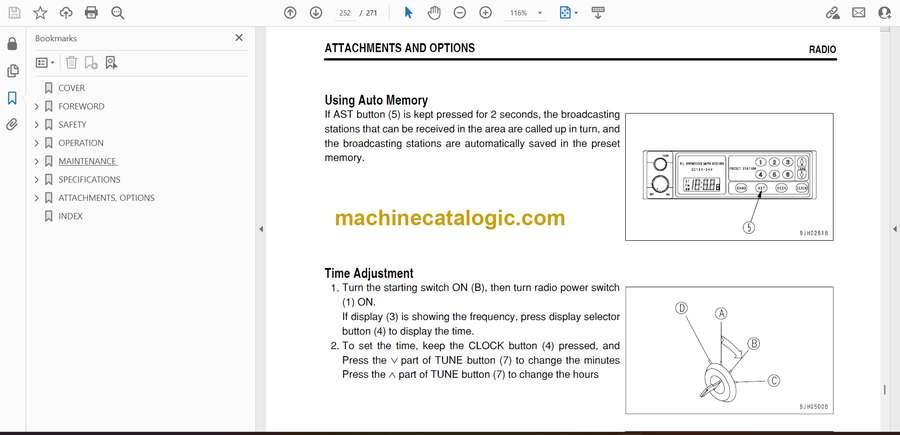The height and width of the screenshot is (435, 900).
Task: Go to previous page arrow
Action: click(x=290, y=13)
